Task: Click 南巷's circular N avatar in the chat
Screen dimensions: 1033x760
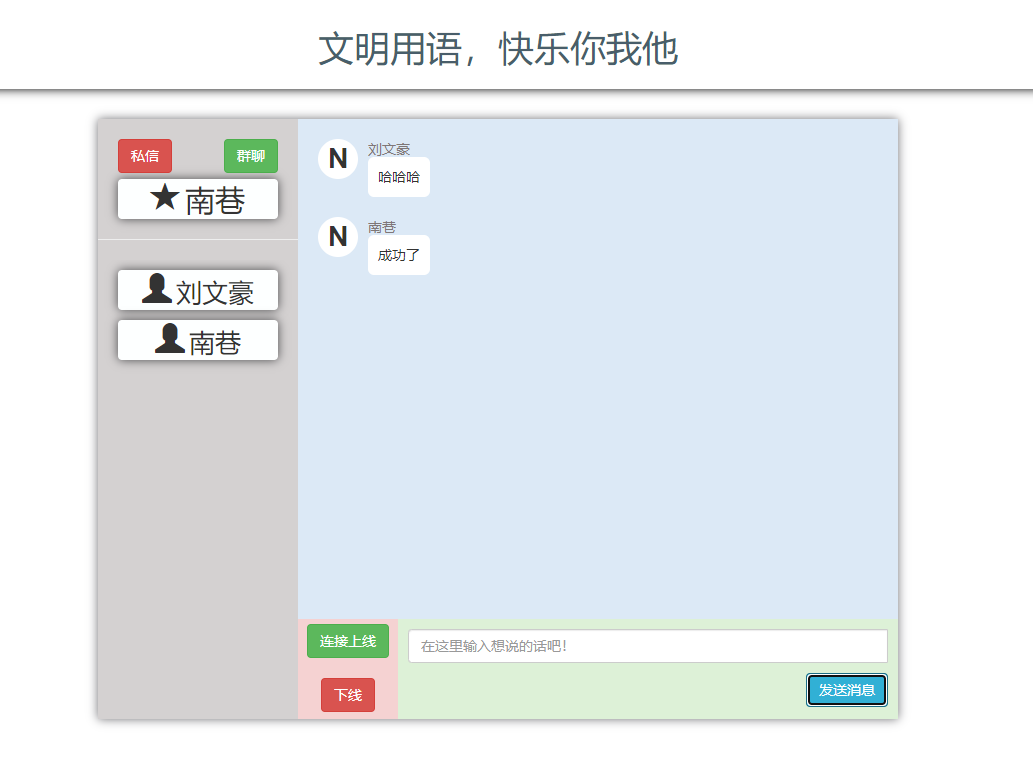Action: click(337, 237)
